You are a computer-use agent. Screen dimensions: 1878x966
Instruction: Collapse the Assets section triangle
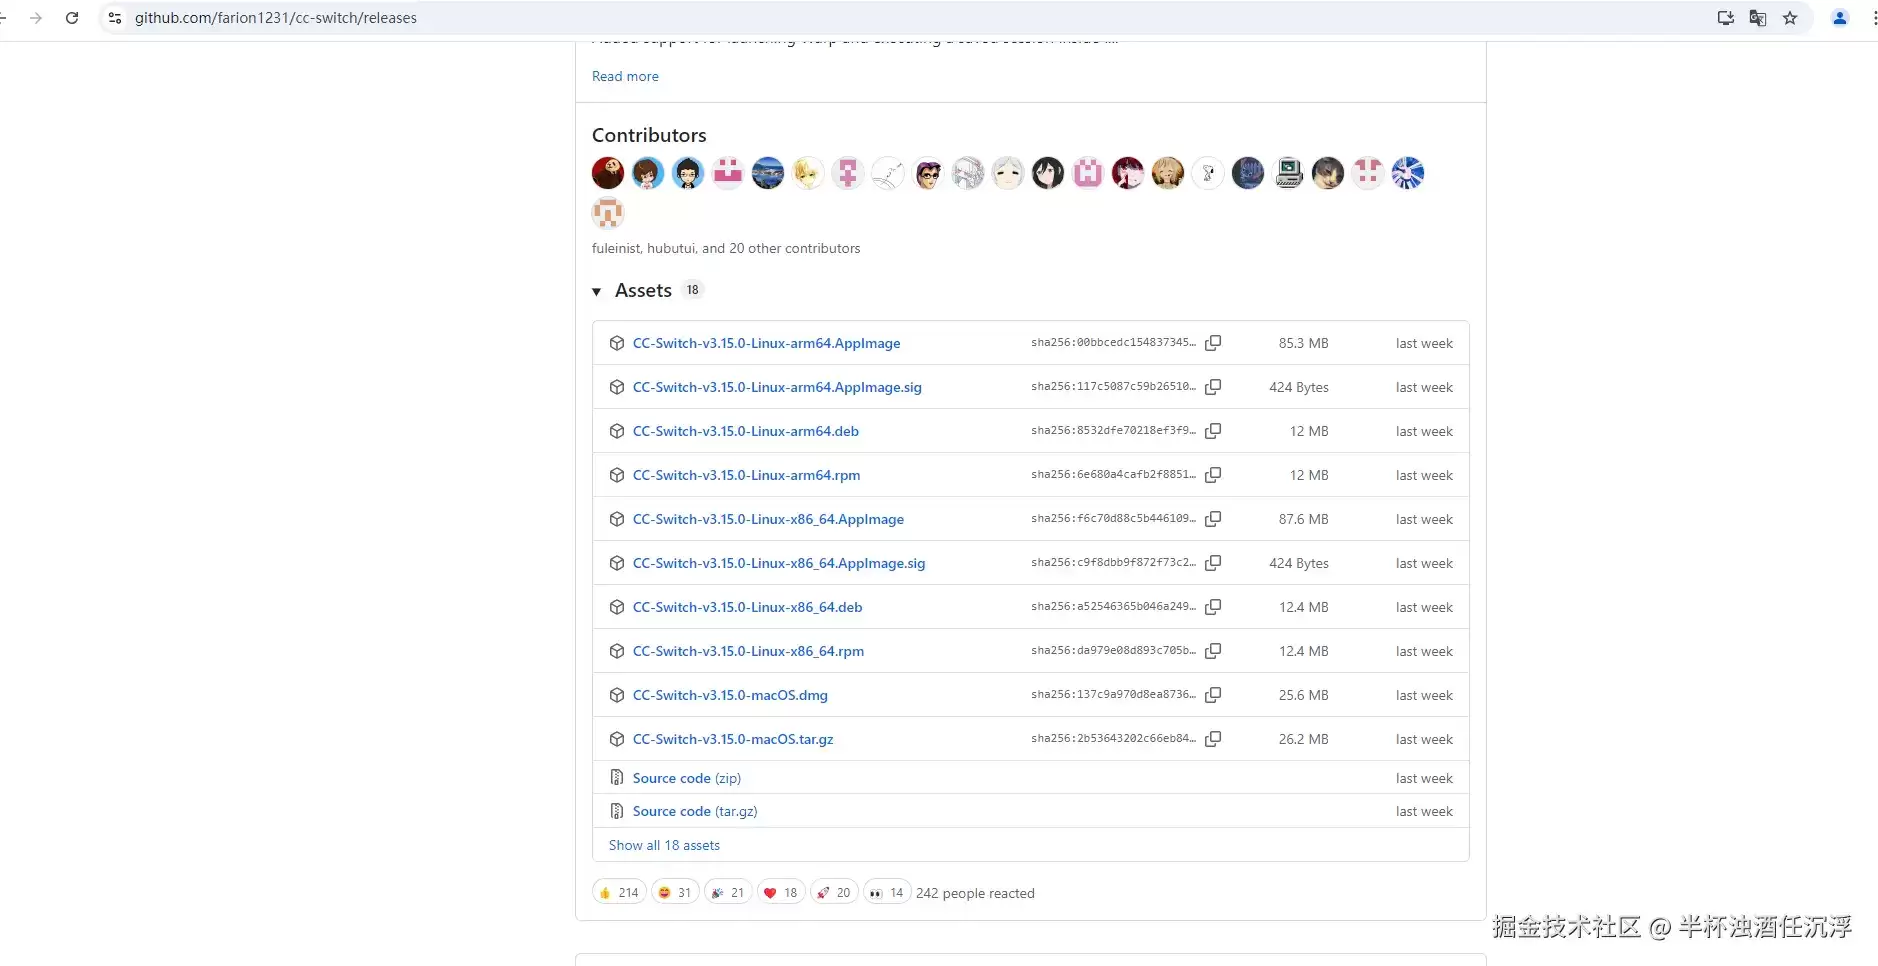(597, 292)
